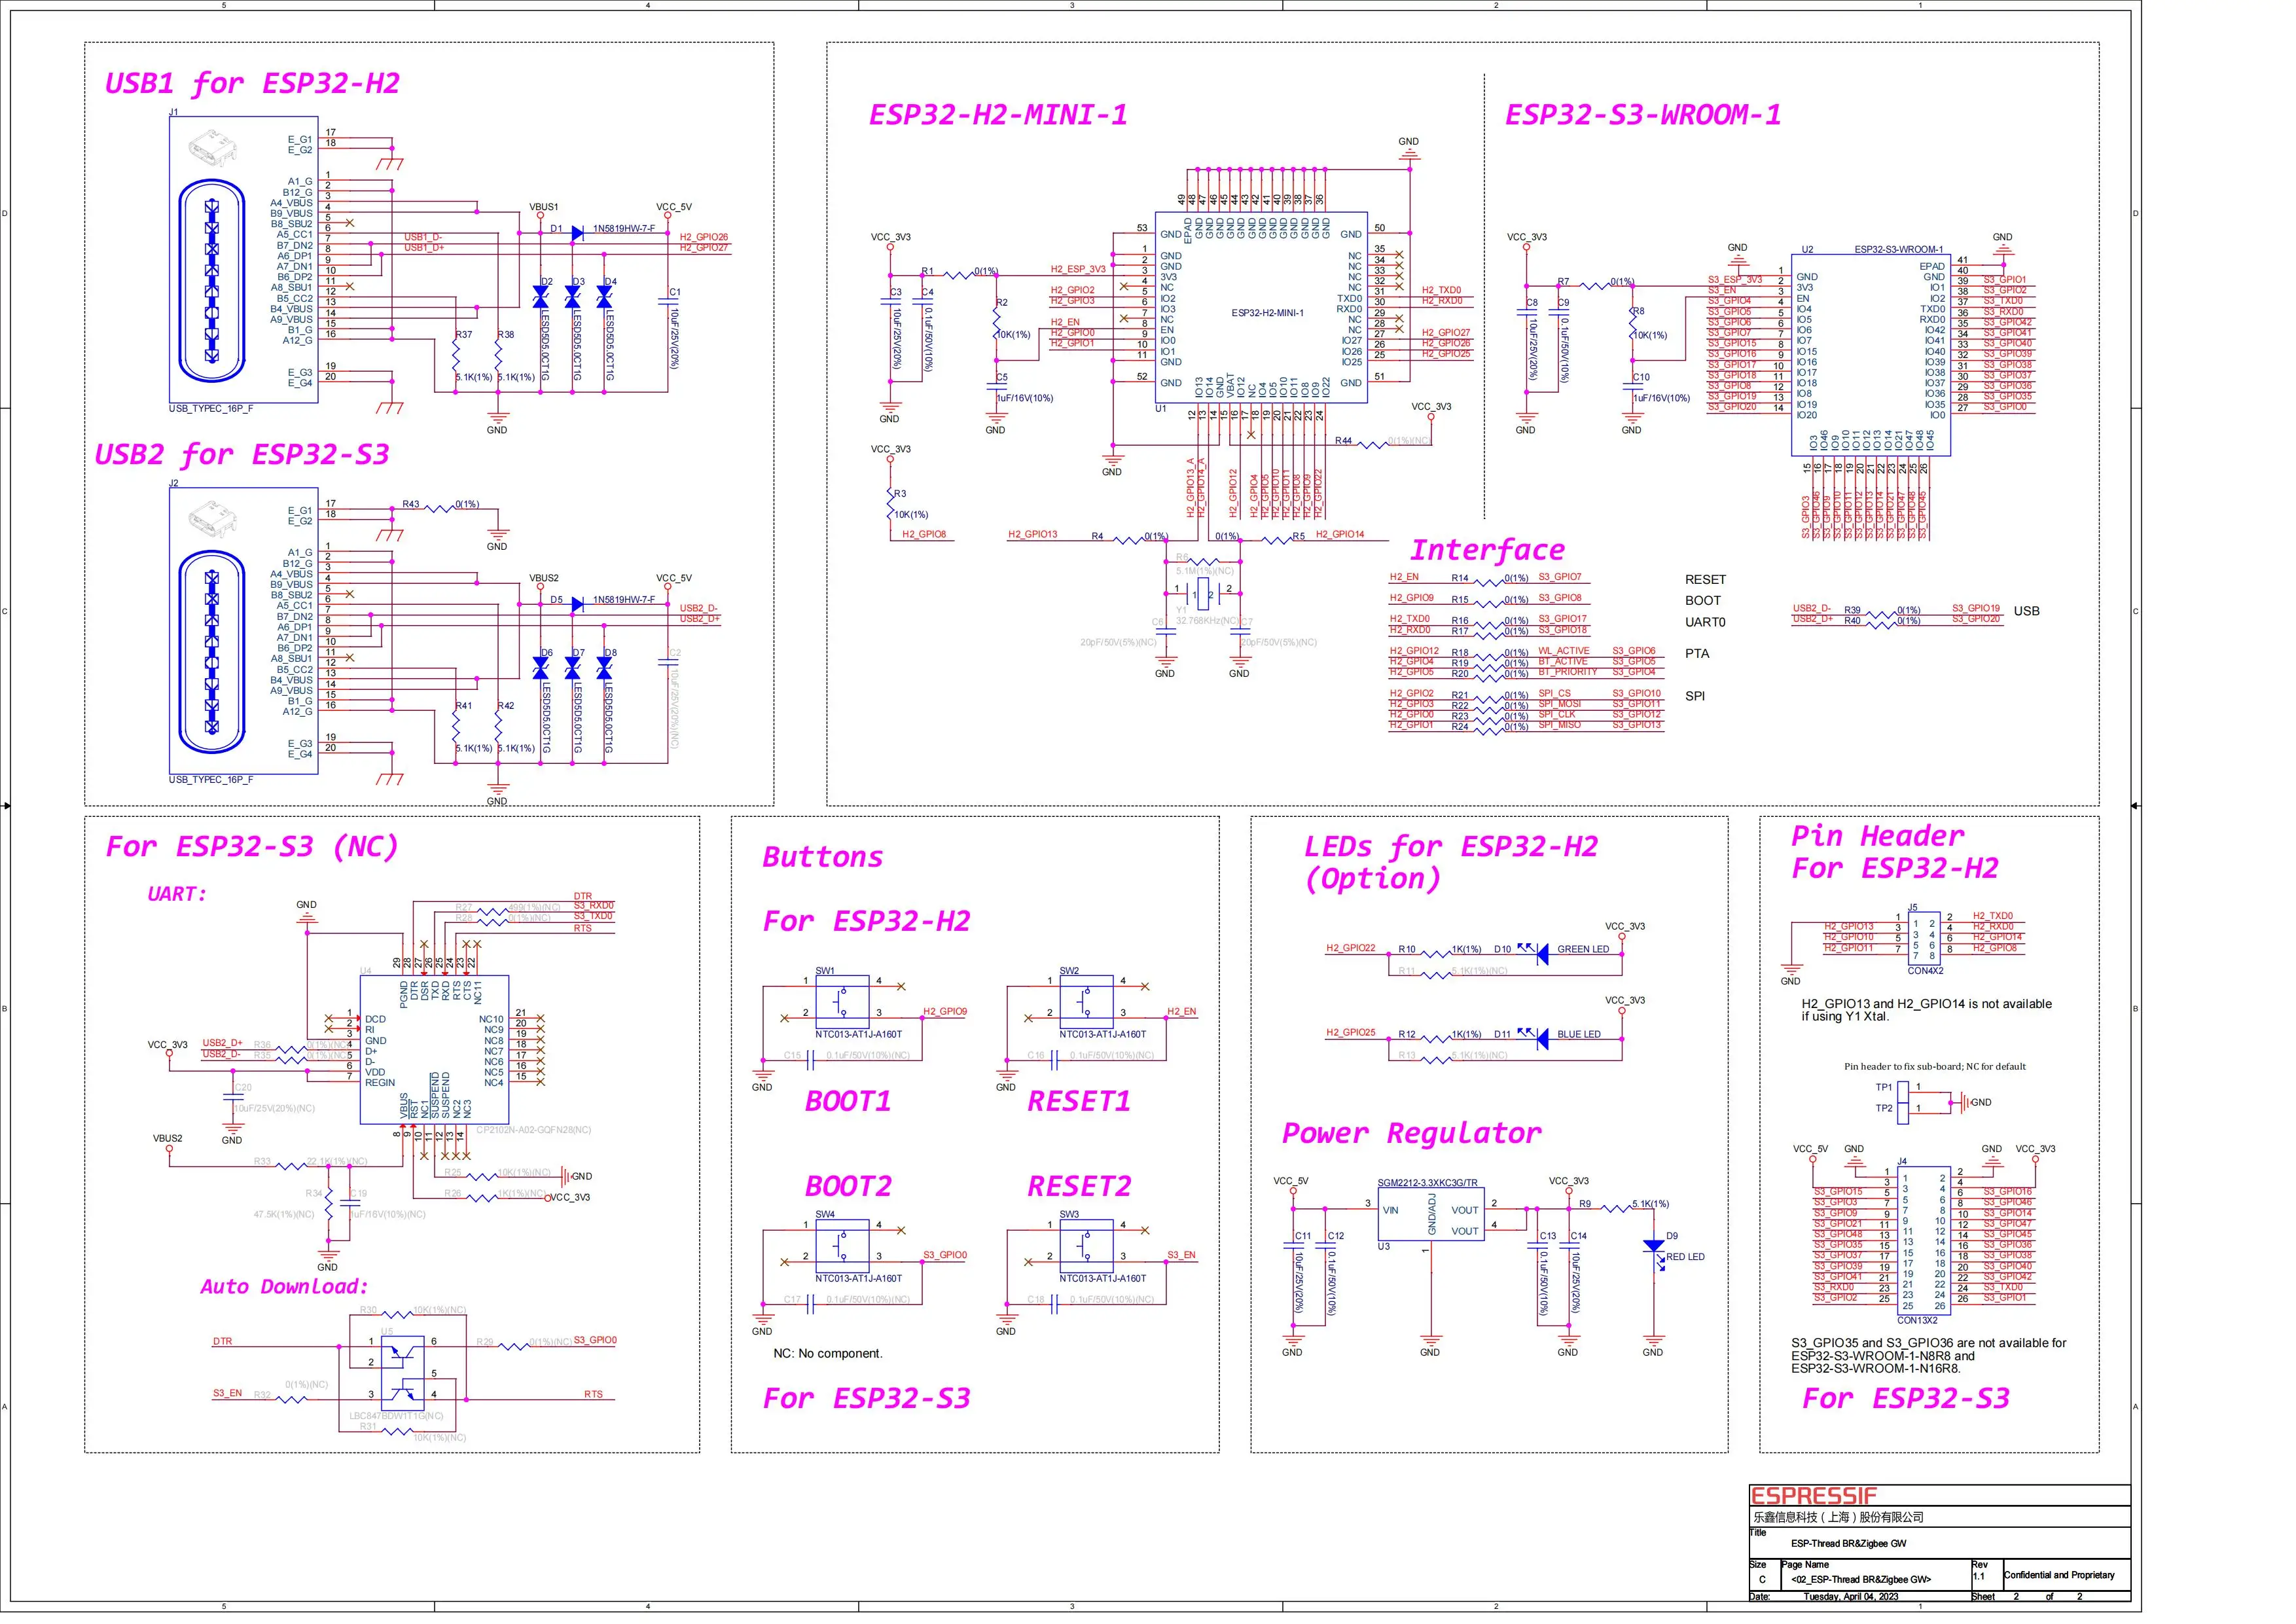
Task: Click the 'Interface' section heading
Action: pyautogui.click(x=1487, y=550)
